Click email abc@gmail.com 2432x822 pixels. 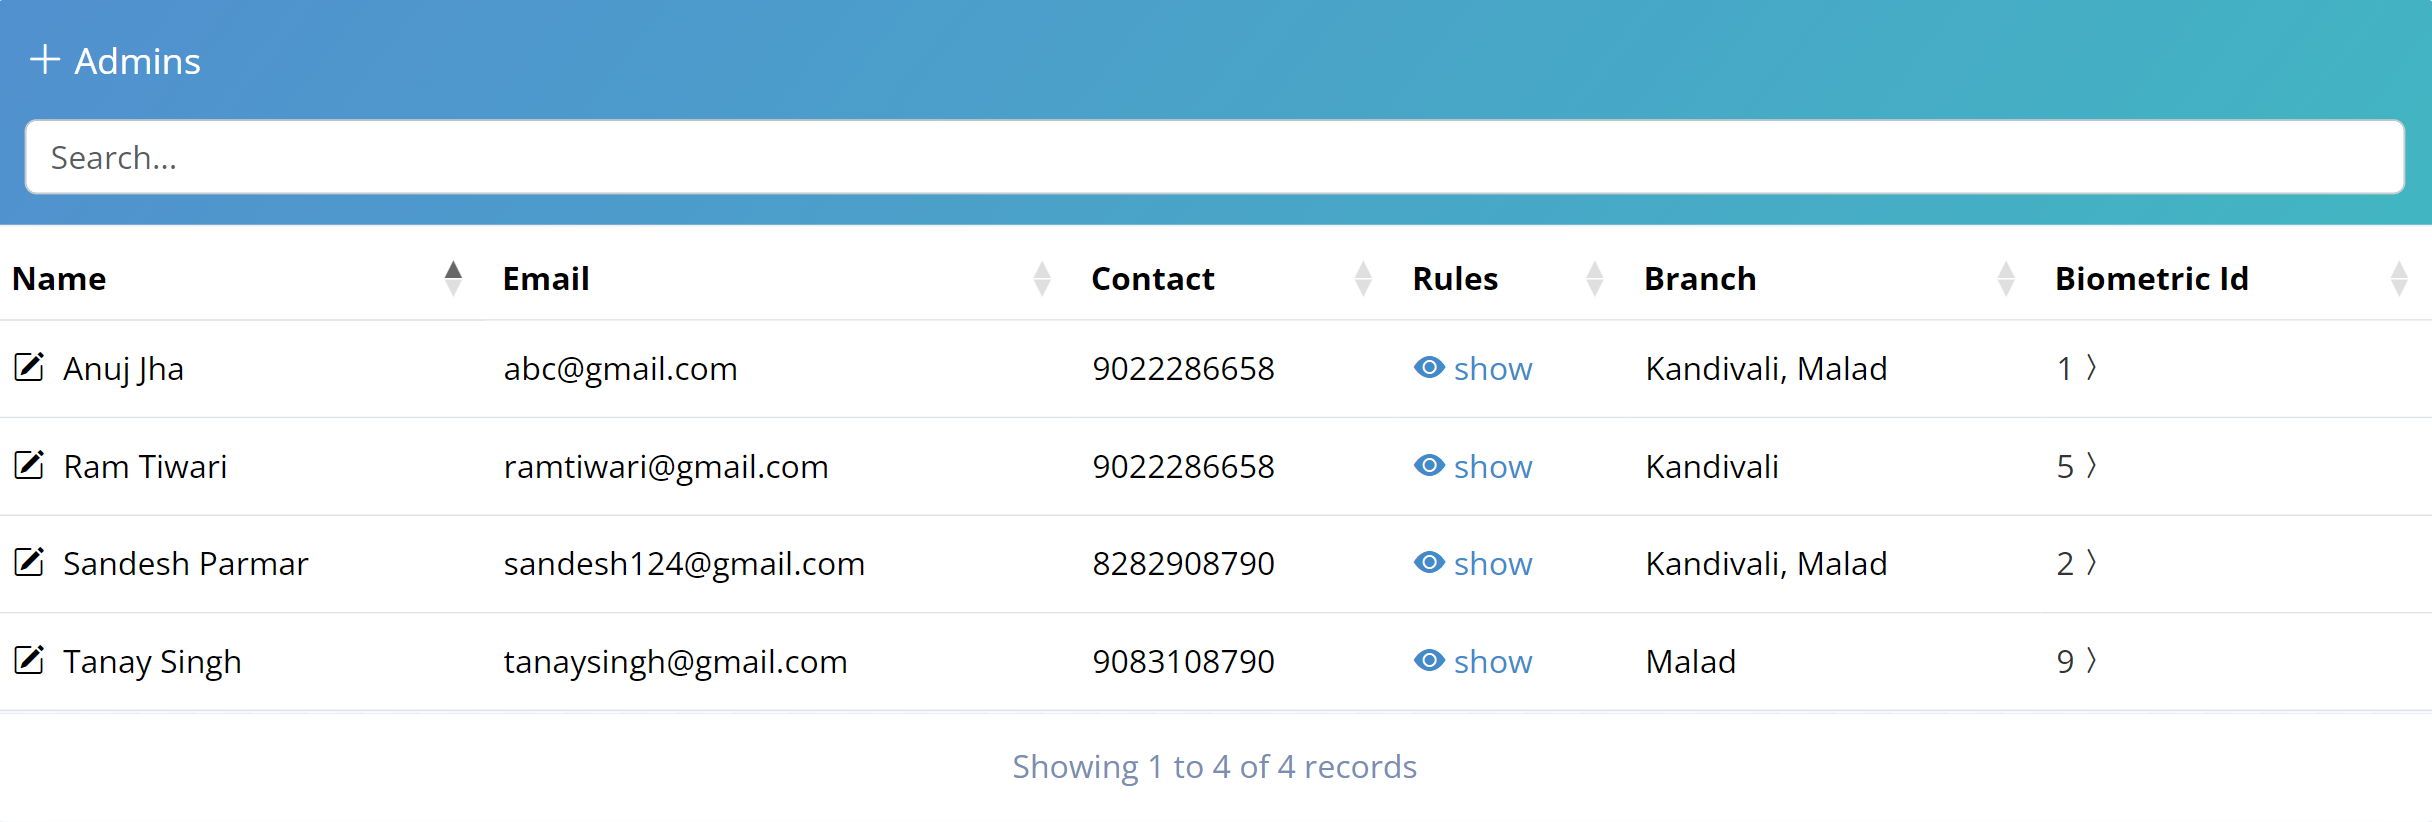pos(620,369)
